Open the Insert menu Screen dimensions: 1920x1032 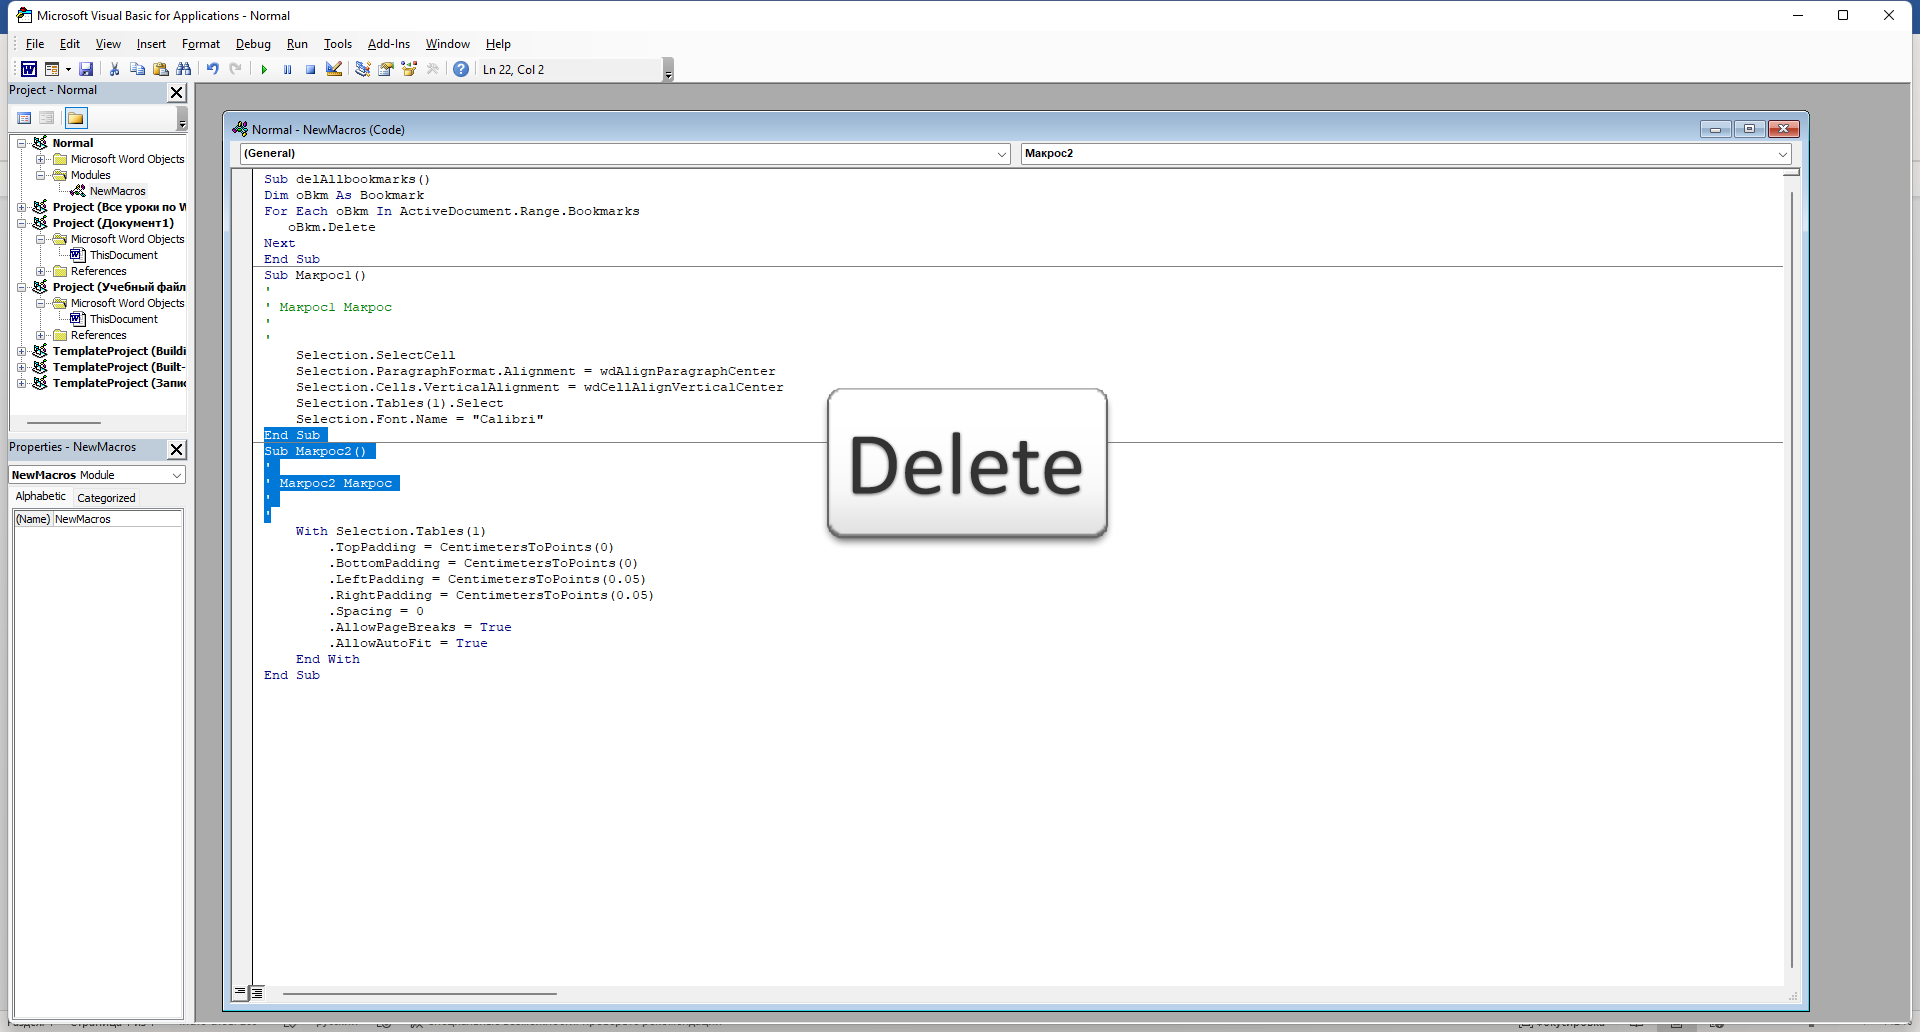[151, 44]
